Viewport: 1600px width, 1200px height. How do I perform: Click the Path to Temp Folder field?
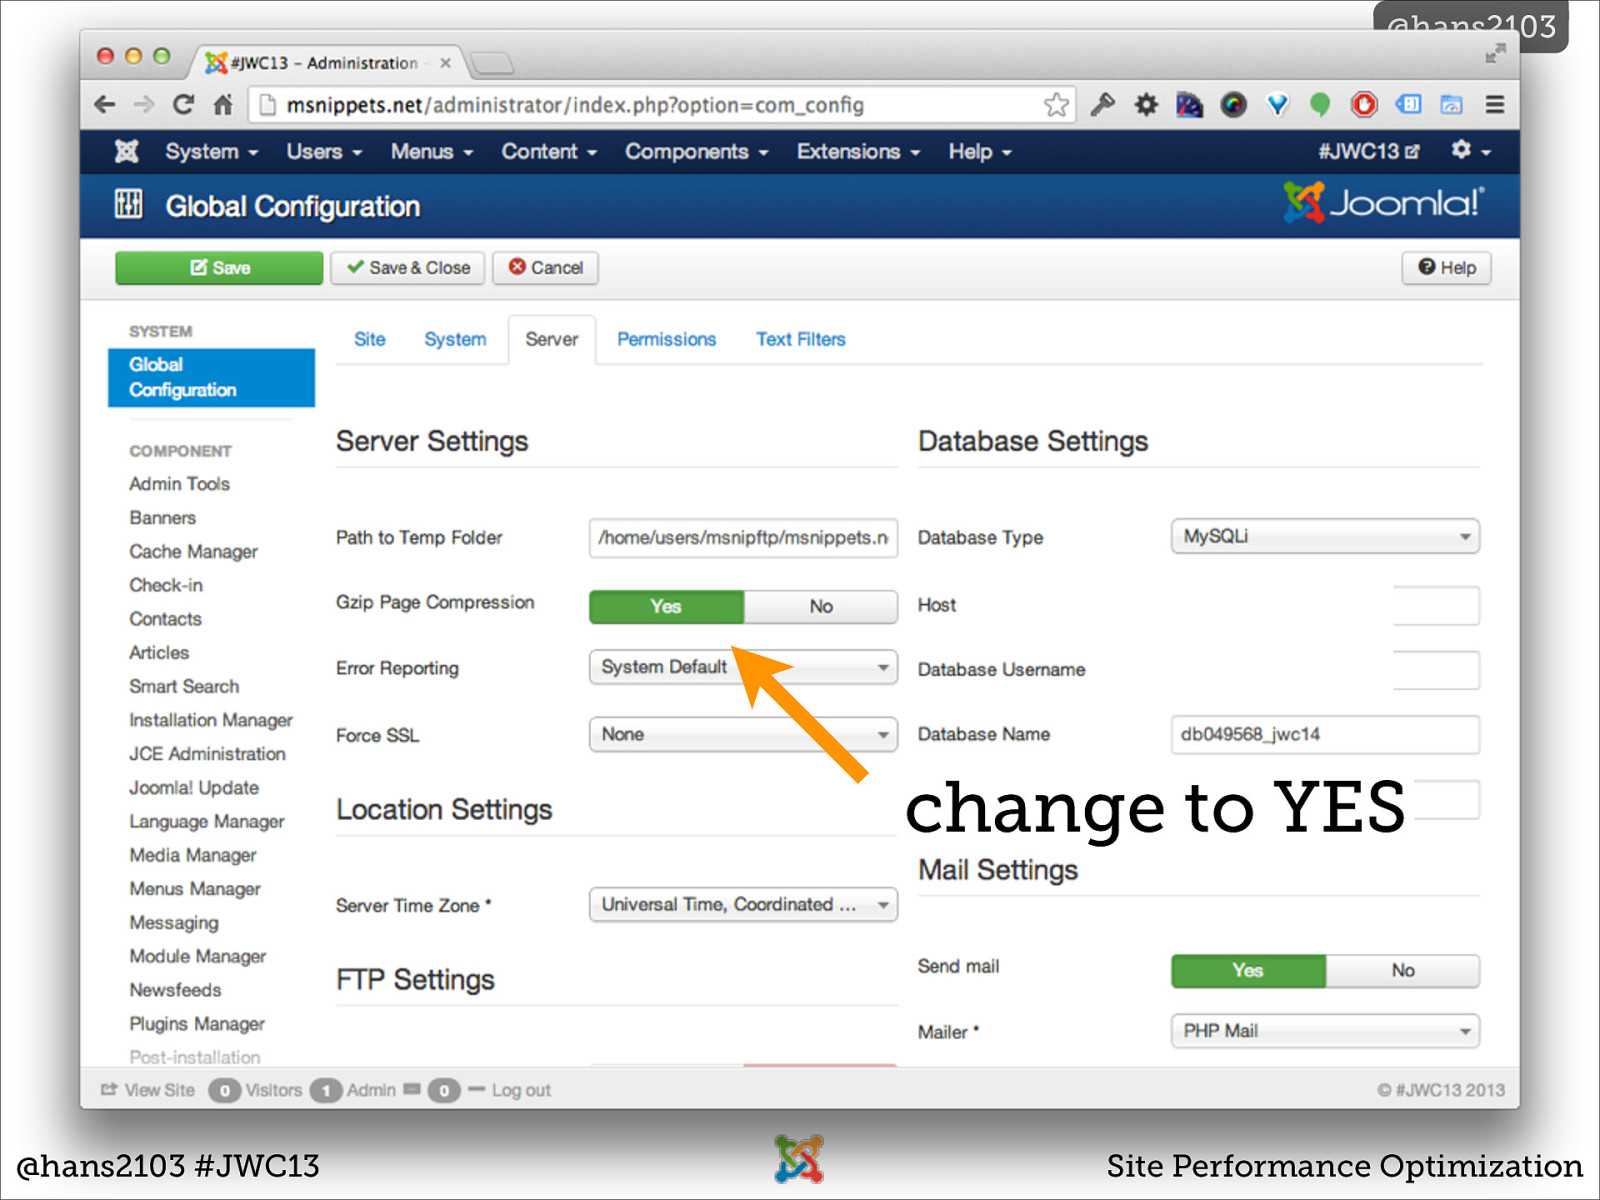click(743, 537)
